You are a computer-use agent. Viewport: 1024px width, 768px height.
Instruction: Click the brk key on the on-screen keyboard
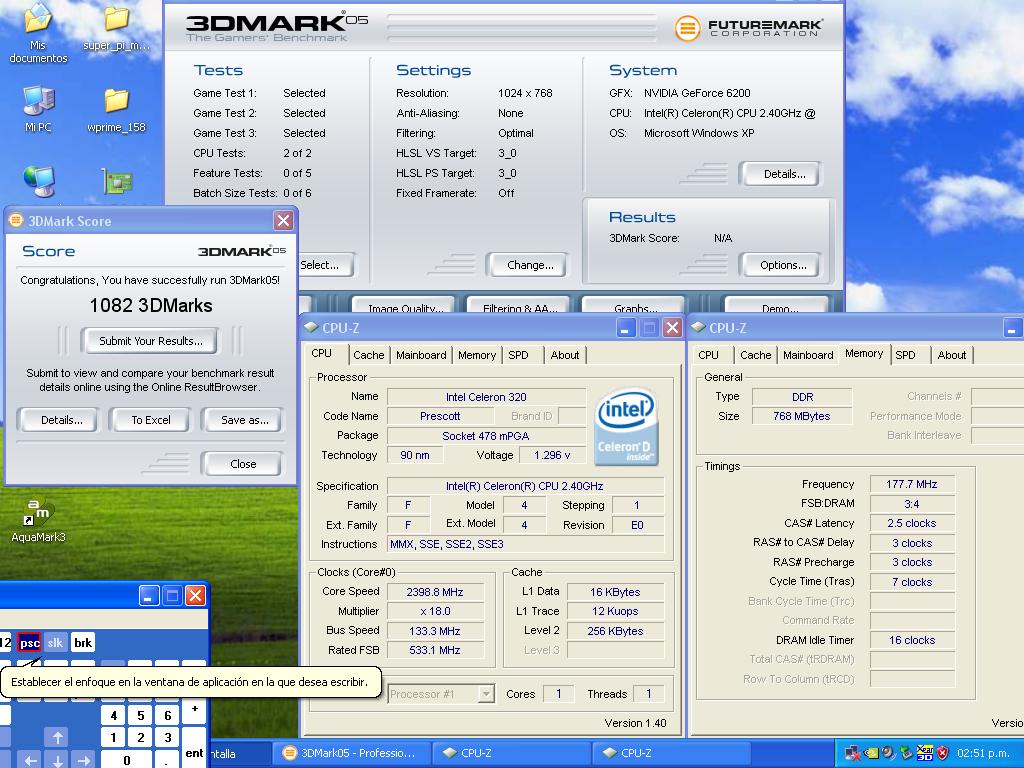click(x=82, y=643)
